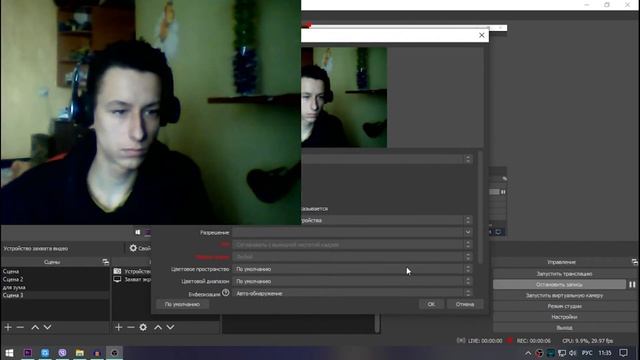This screenshot has height=360, width=640.
Task: Open File Explorer from the taskbar
Action: pyautogui.click(x=80, y=353)
